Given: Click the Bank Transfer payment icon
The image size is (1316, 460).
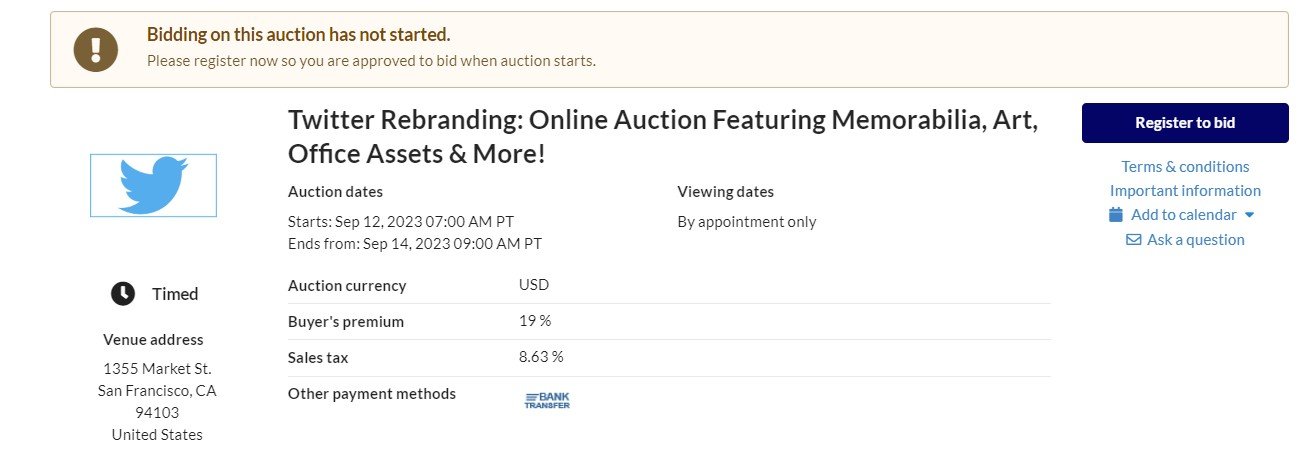Looking at the screenshot, I should [547, 400].
